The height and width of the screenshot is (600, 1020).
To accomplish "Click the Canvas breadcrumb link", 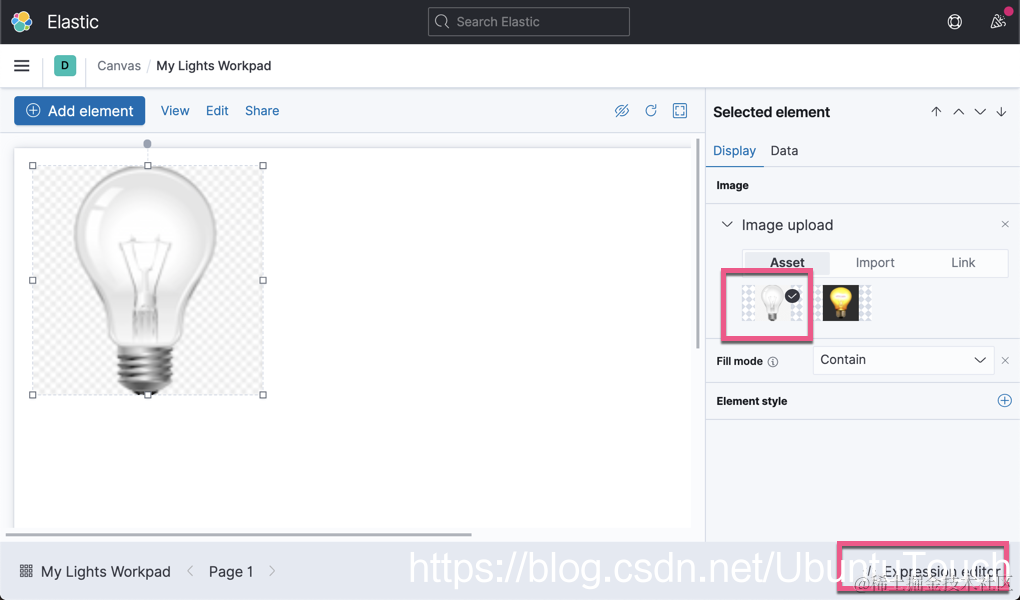I will pos(119,66).
